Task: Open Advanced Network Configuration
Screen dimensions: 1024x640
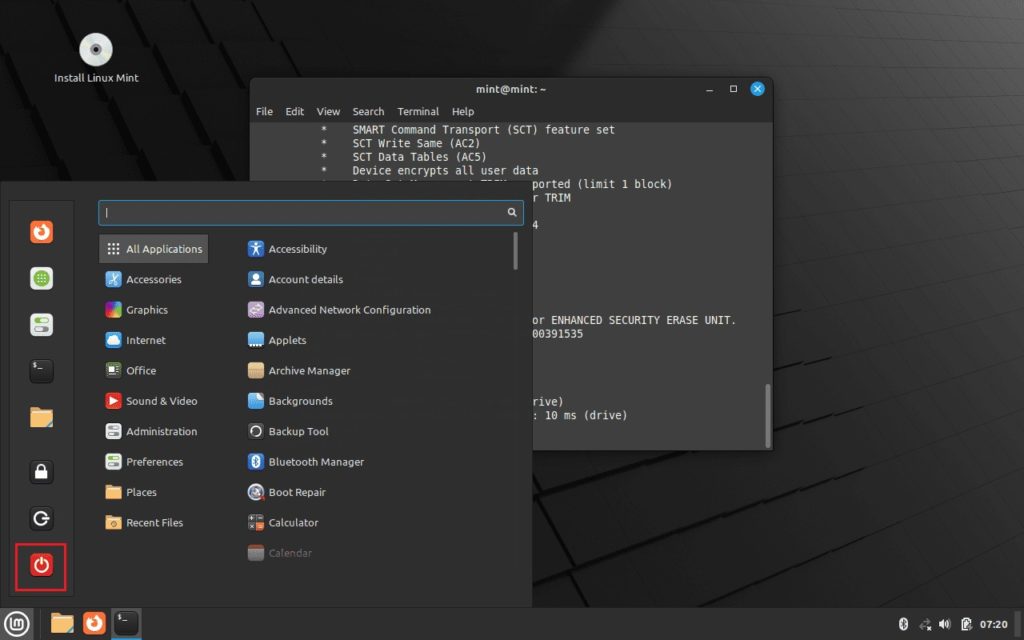Action: click(x=339, y=310)
